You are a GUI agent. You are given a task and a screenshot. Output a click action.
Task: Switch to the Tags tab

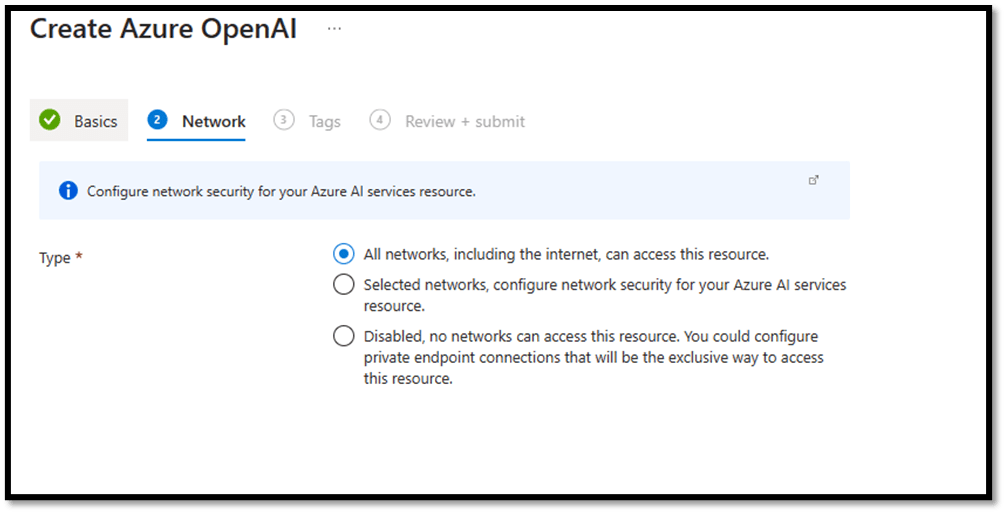tap(324, 121)
